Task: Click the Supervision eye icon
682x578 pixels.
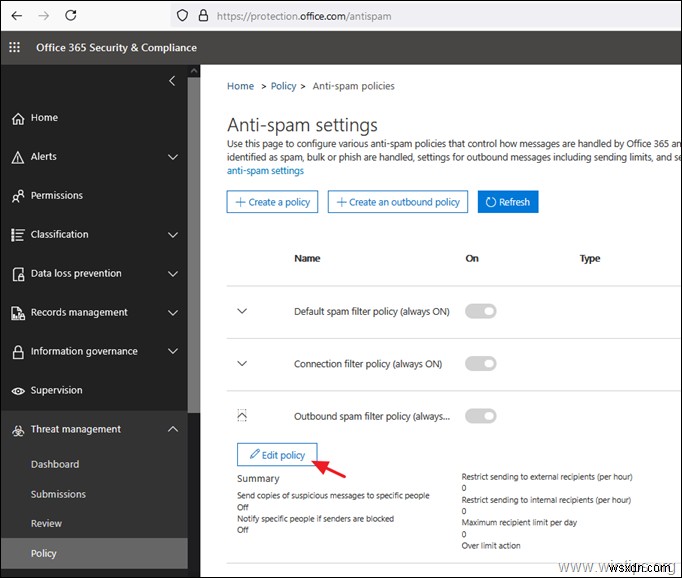Action: 18,391
